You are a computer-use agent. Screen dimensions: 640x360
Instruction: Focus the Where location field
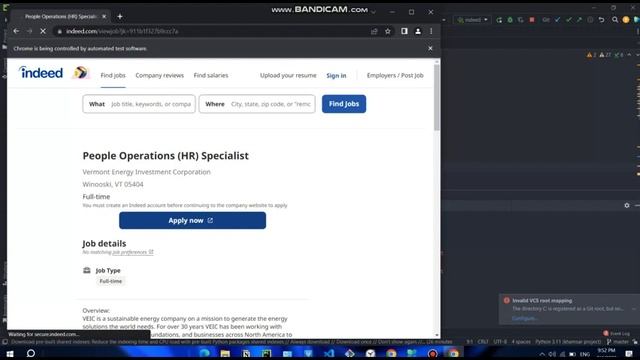257,104
